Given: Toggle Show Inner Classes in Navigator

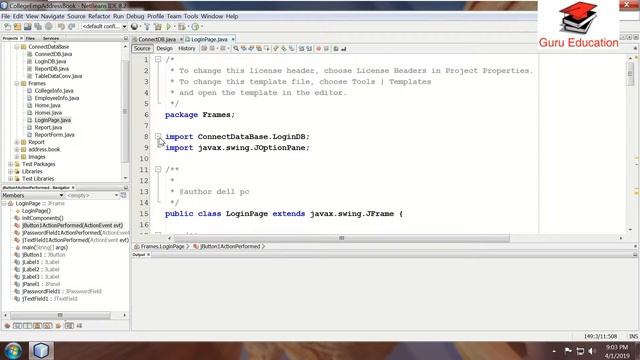Looking at the screenshot, I should [48, 326].
